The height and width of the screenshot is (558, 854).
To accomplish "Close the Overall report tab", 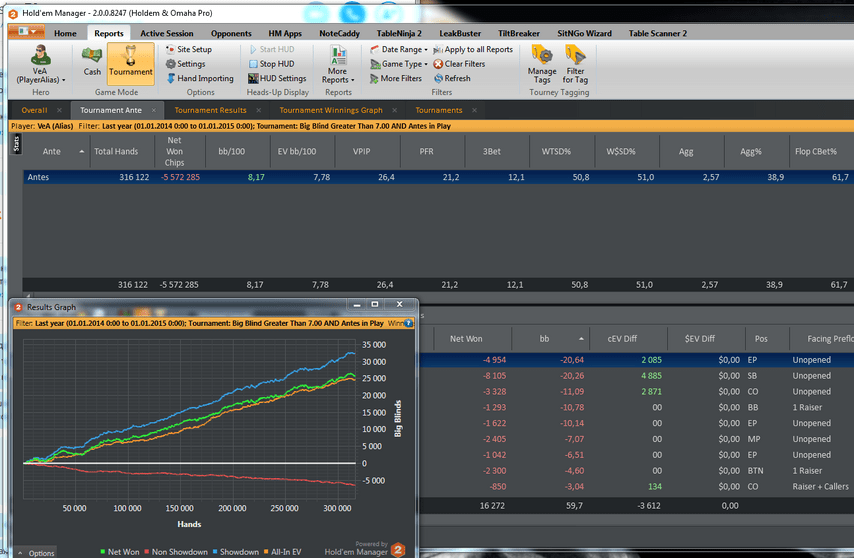I will click(x=59, y=110).
